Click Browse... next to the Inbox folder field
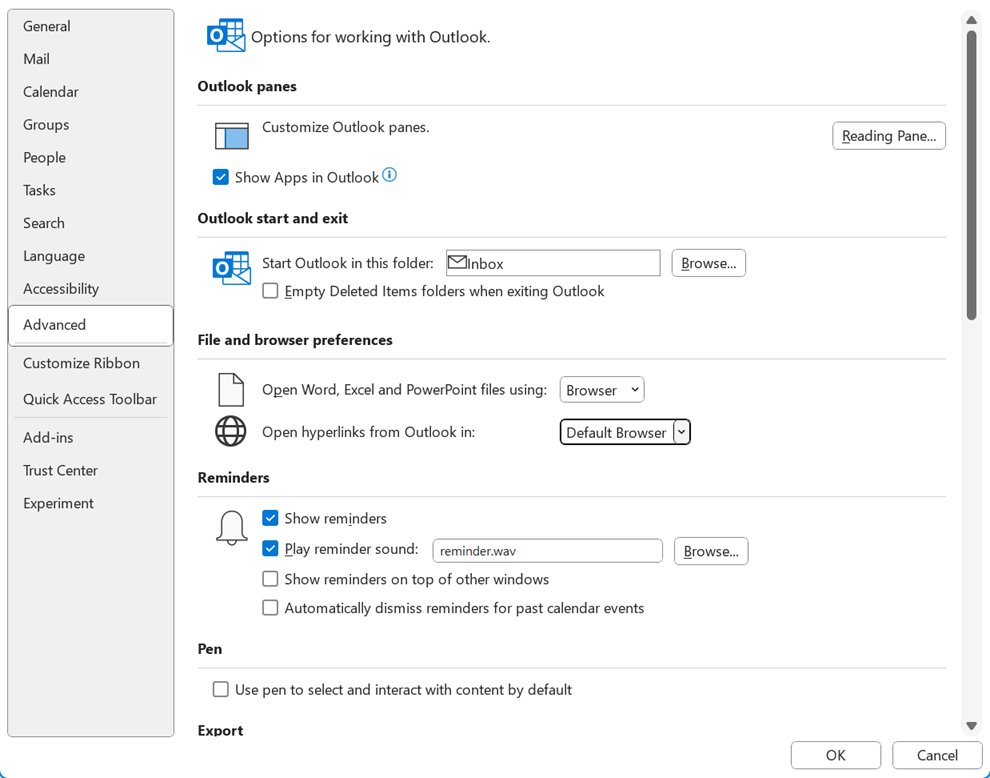Viewport: 990px width, 778px height. click(708, 263)
